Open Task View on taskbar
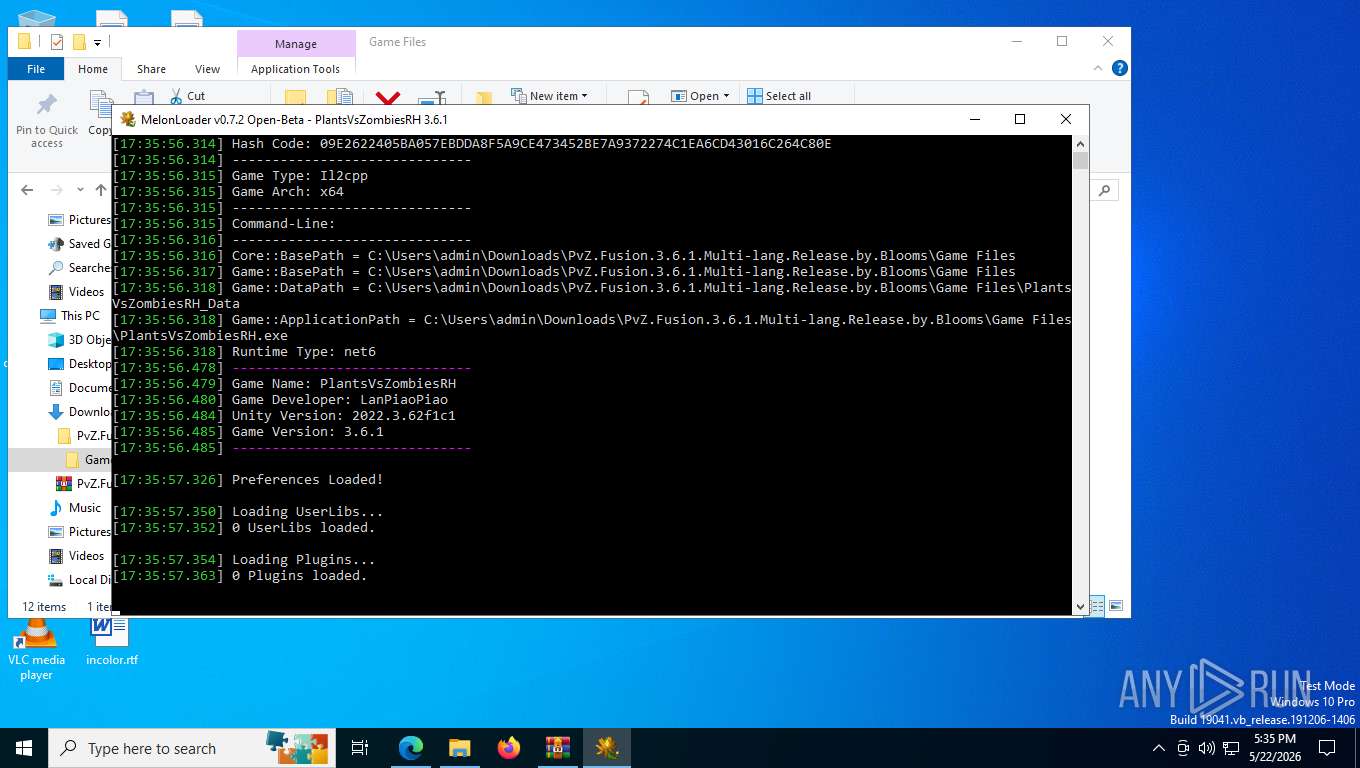The width and height of the screenshot is (1360, 768). (360, 748)
